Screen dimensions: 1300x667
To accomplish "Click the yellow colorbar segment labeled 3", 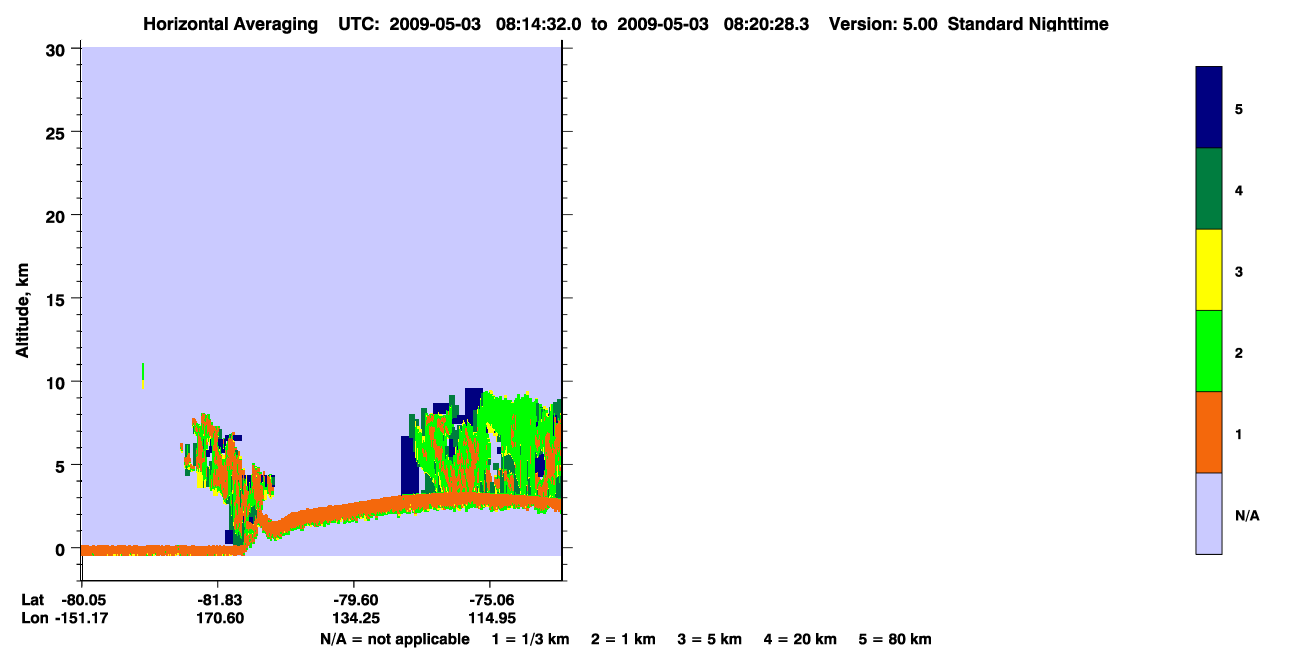I will 1209,270.
